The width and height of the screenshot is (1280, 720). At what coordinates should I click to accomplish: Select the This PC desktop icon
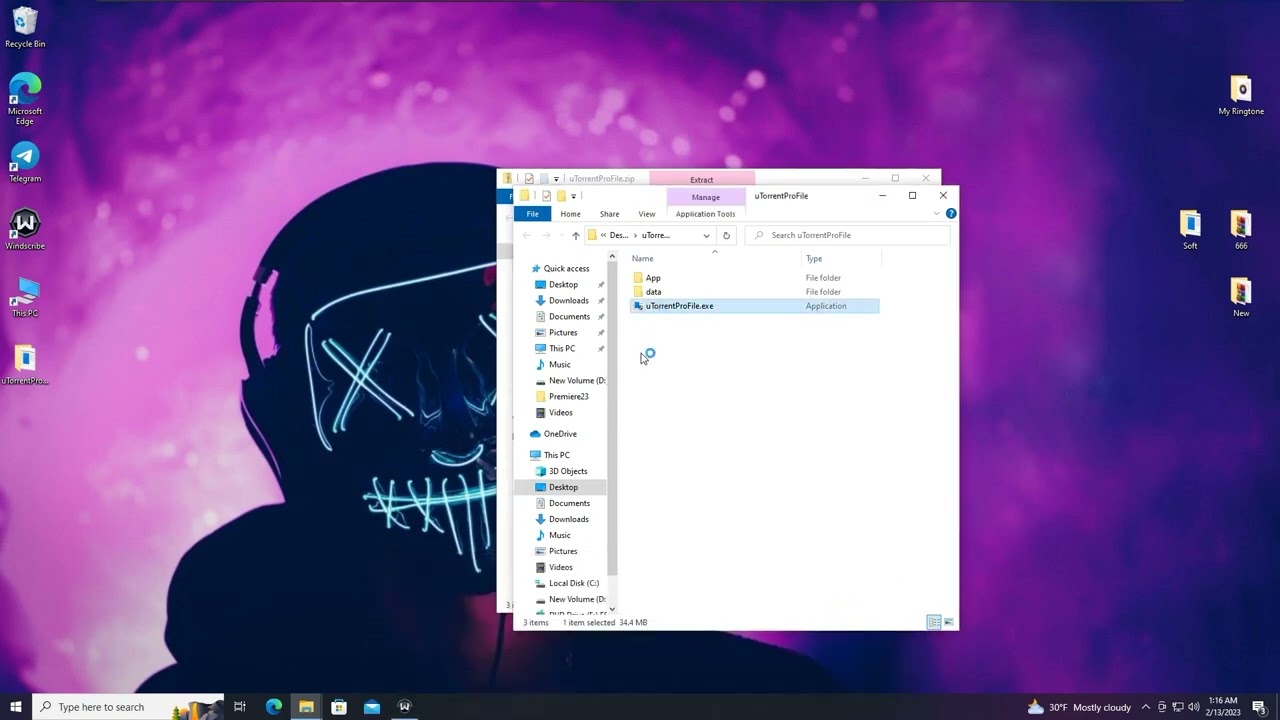(25, 297)
